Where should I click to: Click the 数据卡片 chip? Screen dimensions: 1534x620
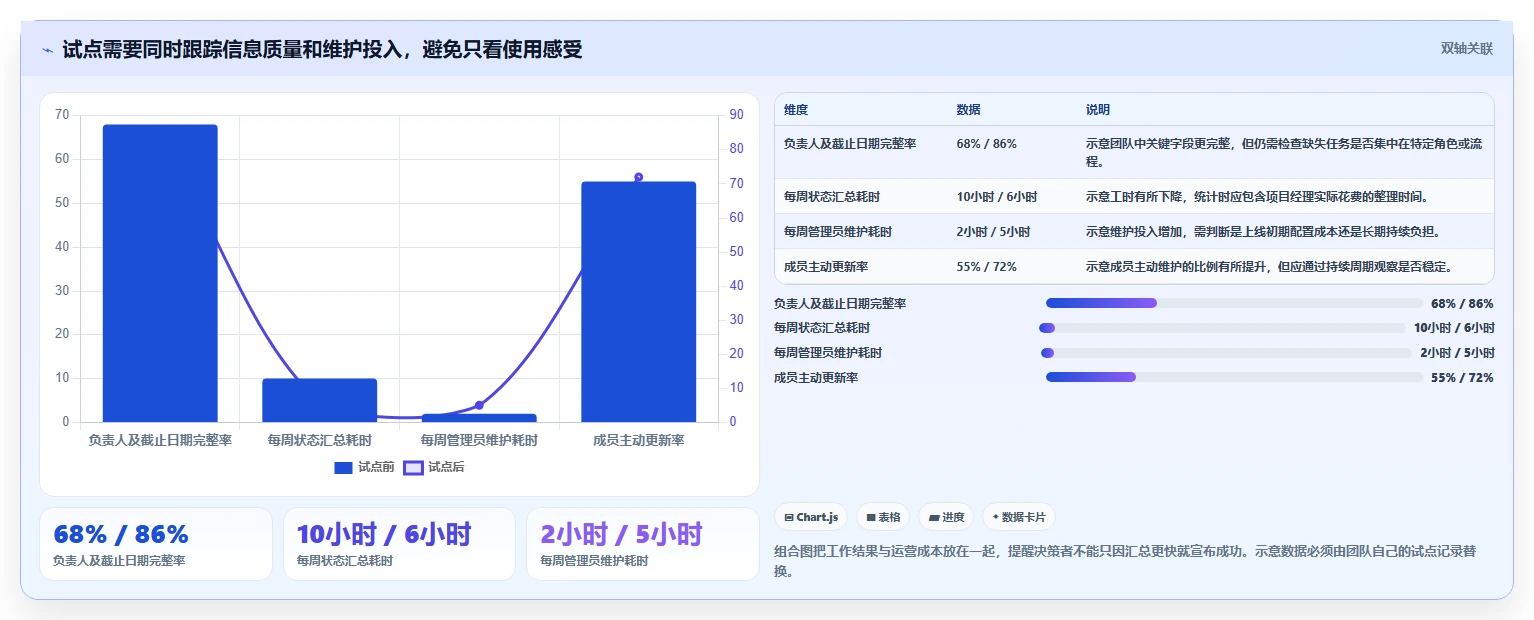pos(1019,517)
